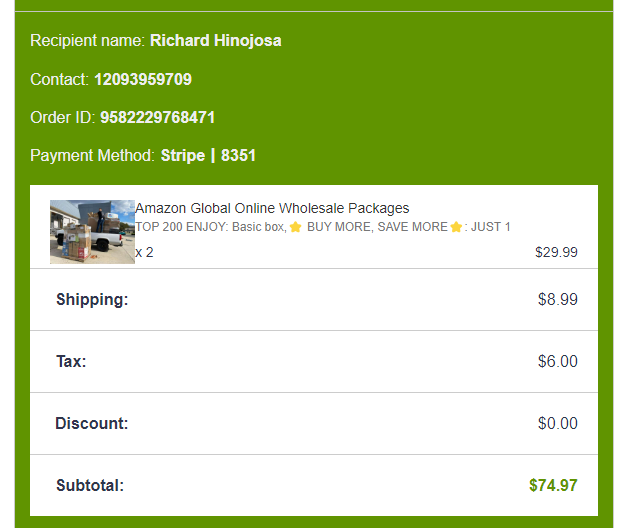The height and width of the screenshot is (528, 624).
Task: Click the star icon before BUY MORE
Action: tap(296, 227)
